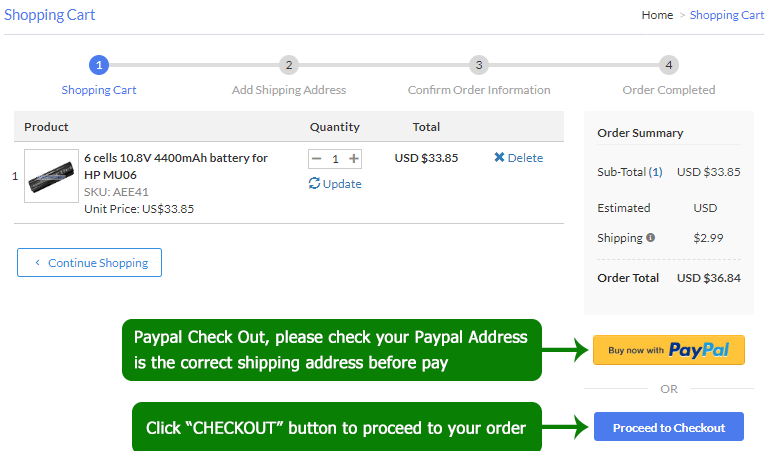Remove item using Delete link text

coord(525,158)
